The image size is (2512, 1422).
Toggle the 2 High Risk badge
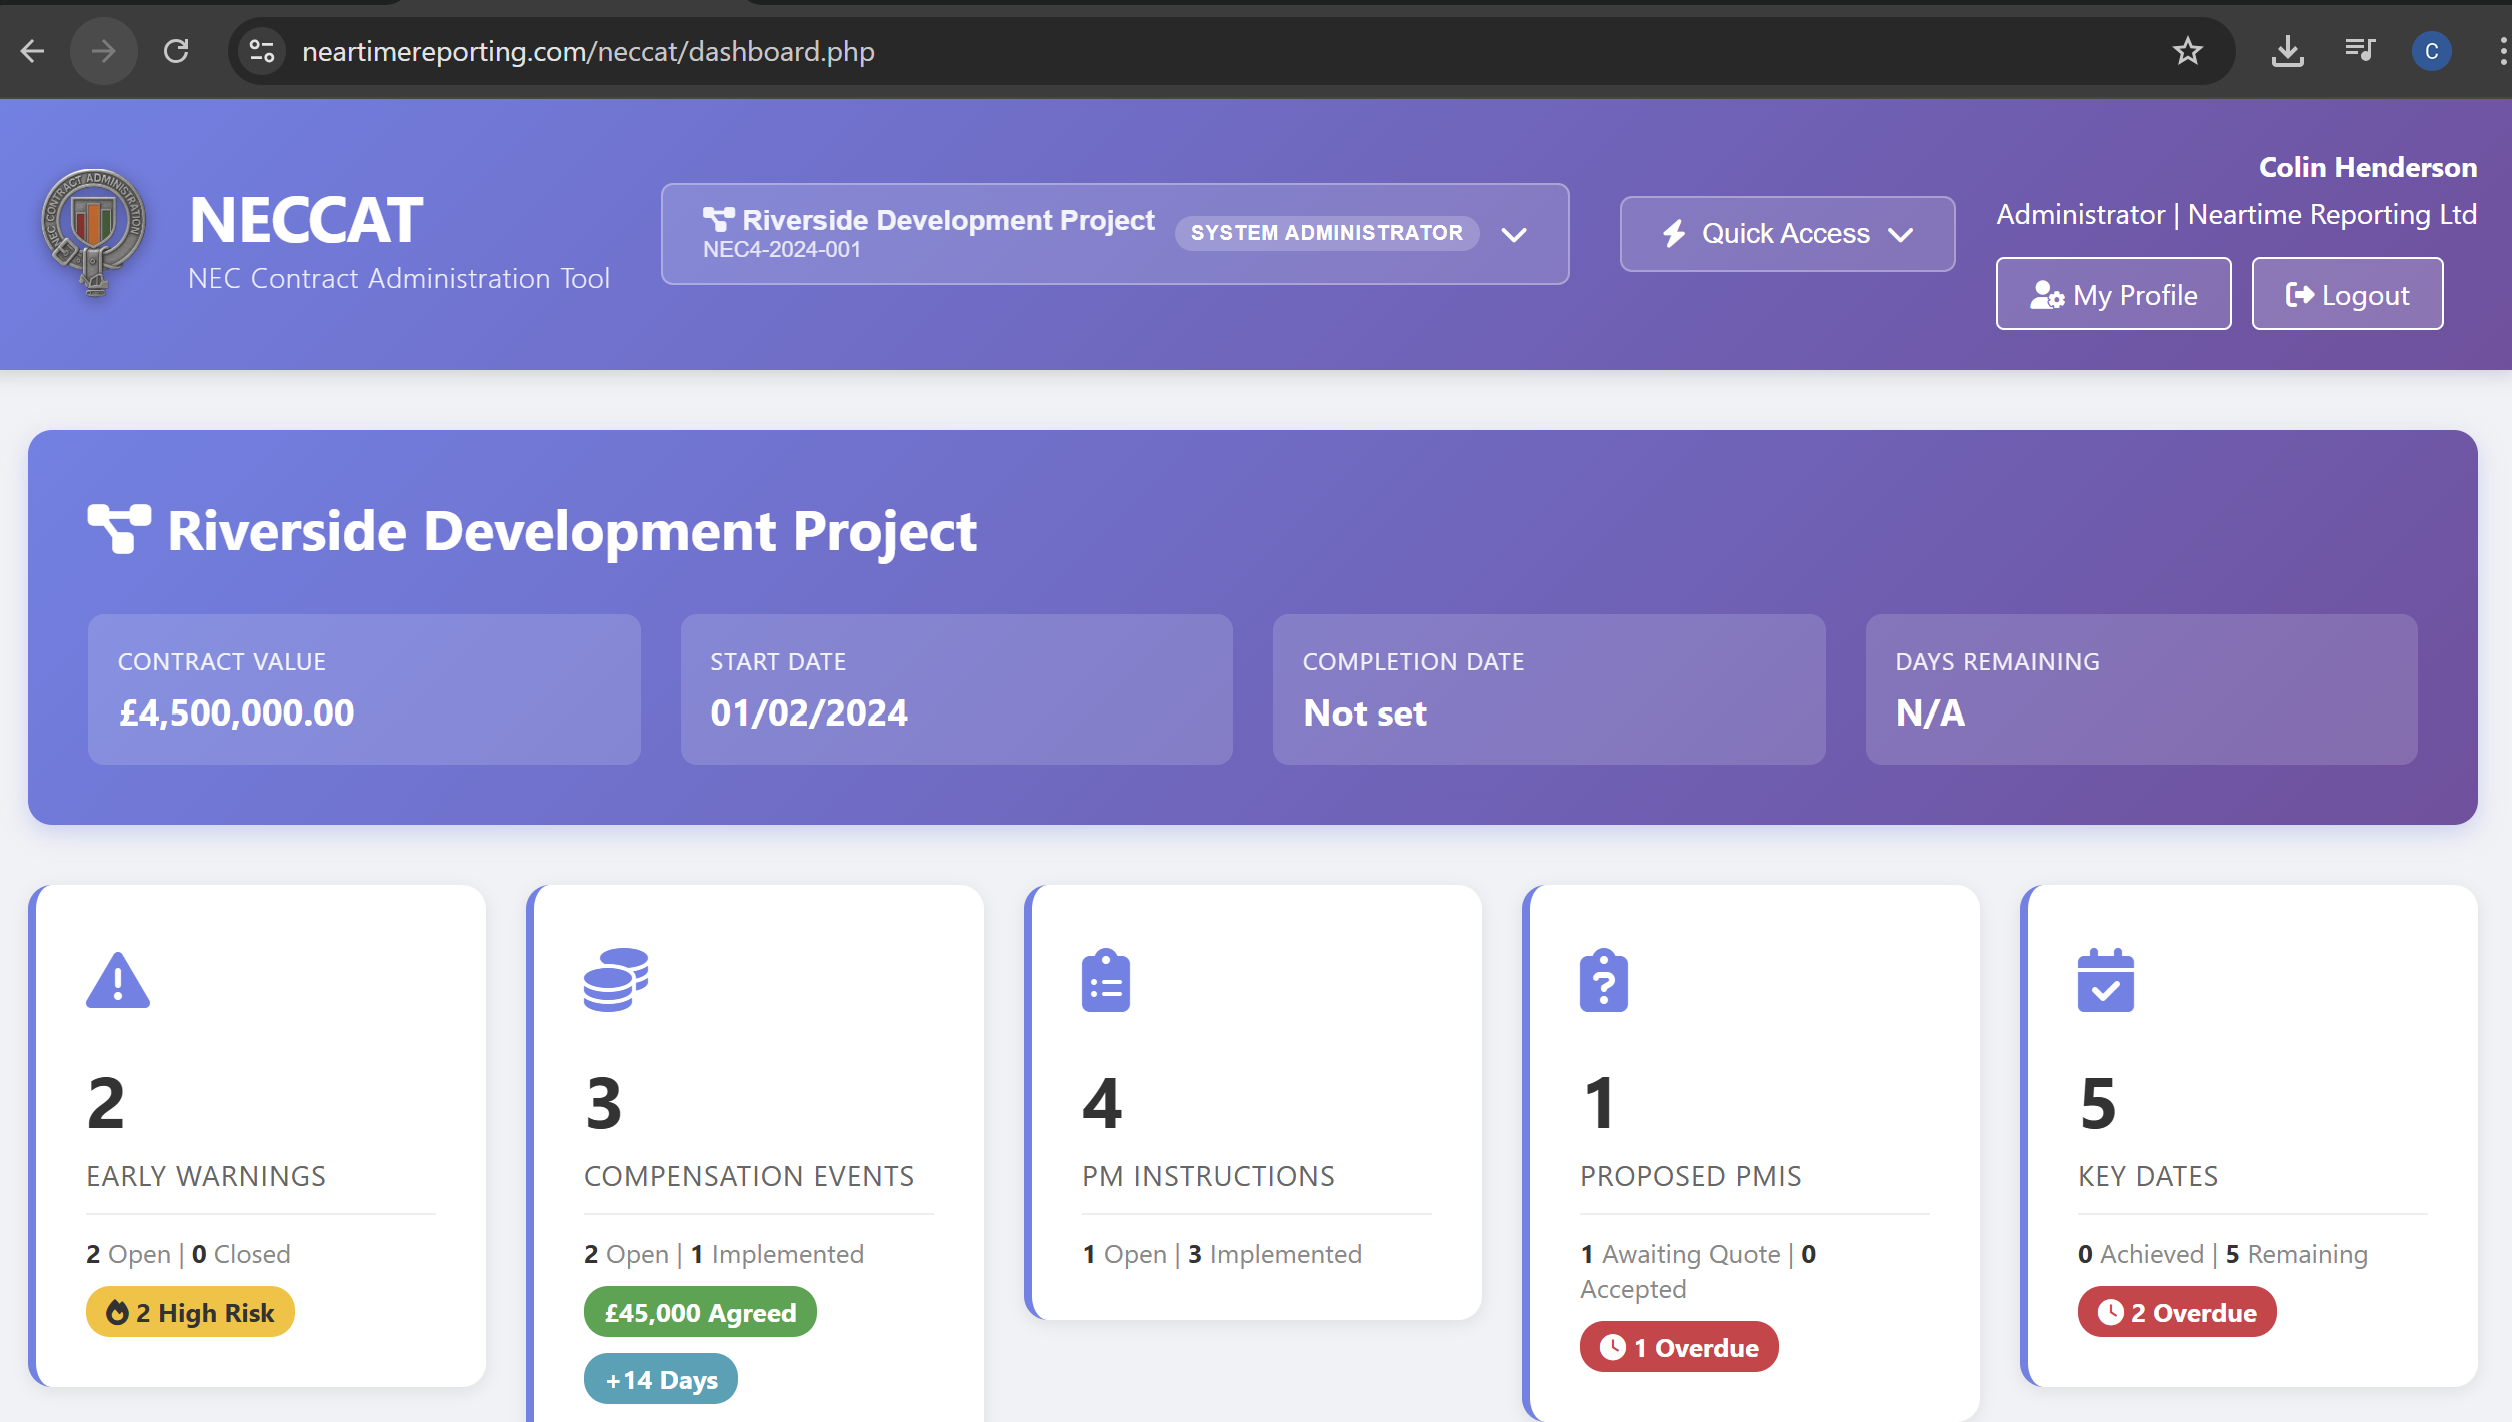click(x=189, y=1312)
